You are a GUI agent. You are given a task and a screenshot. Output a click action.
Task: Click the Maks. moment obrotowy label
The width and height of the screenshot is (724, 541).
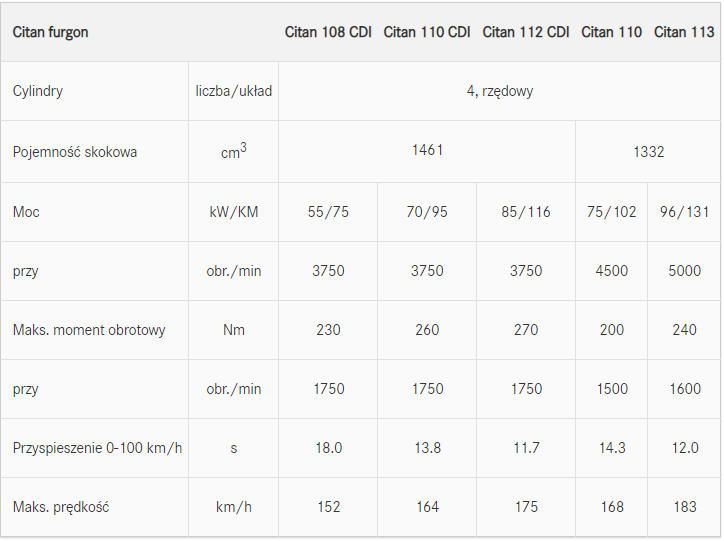(89, 330)
